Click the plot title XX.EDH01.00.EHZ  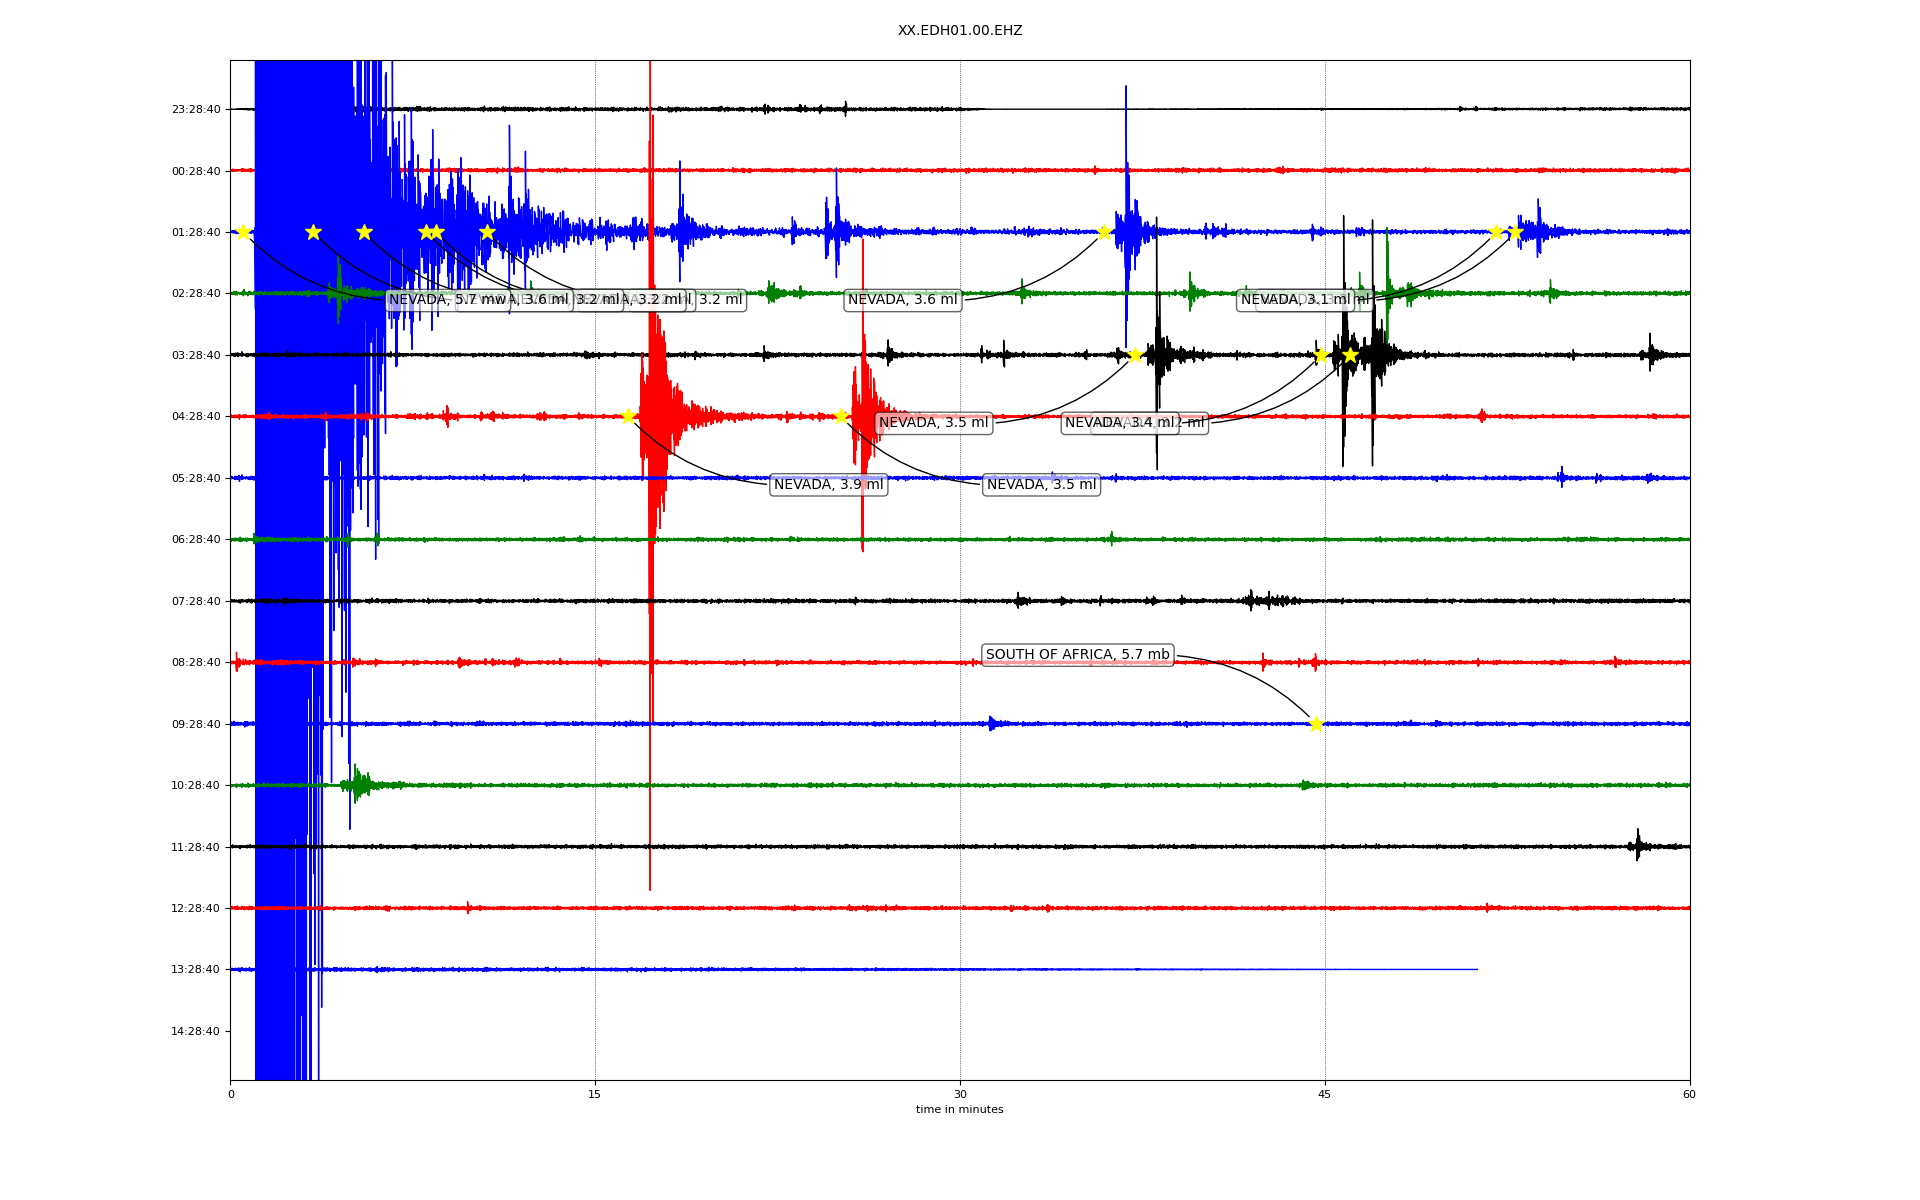point(960,31)
